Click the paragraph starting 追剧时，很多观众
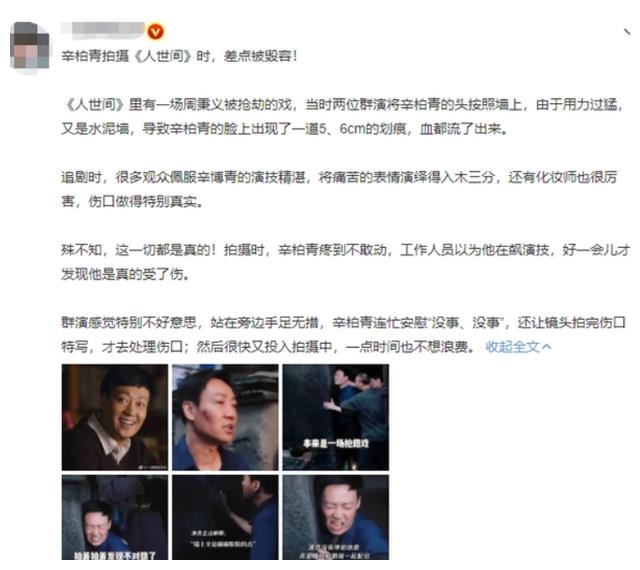Screen dimensions: 640x570 (x=340, y=189)
